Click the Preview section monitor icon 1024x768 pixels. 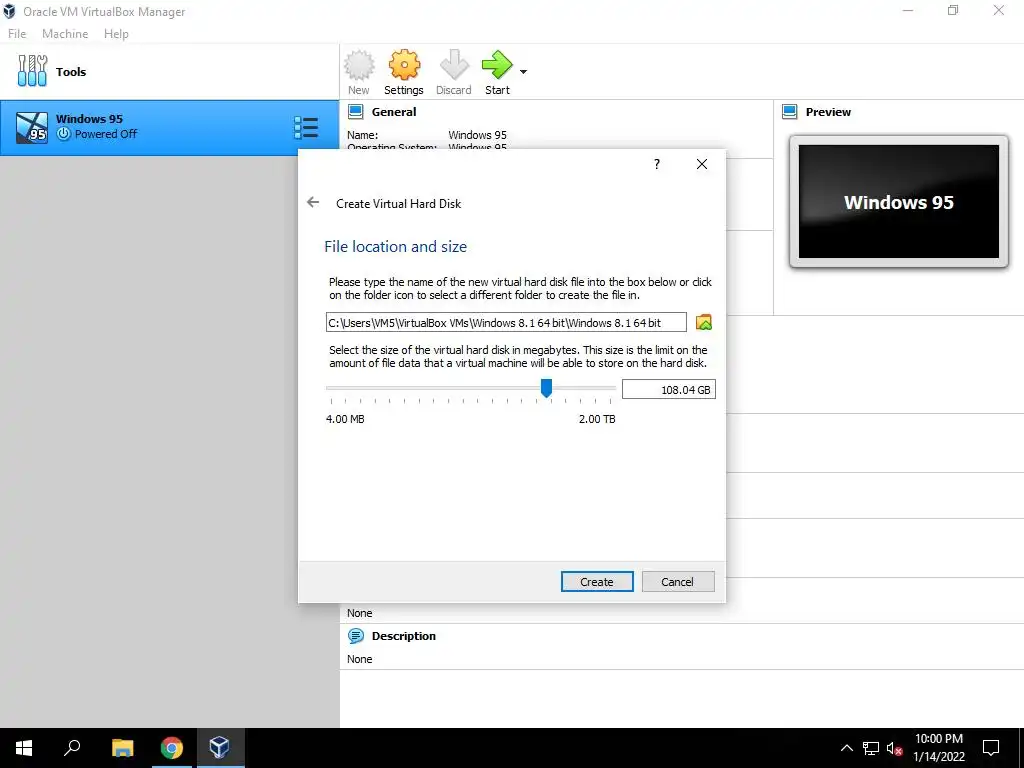pyautogui.click(x=790, y=112)
